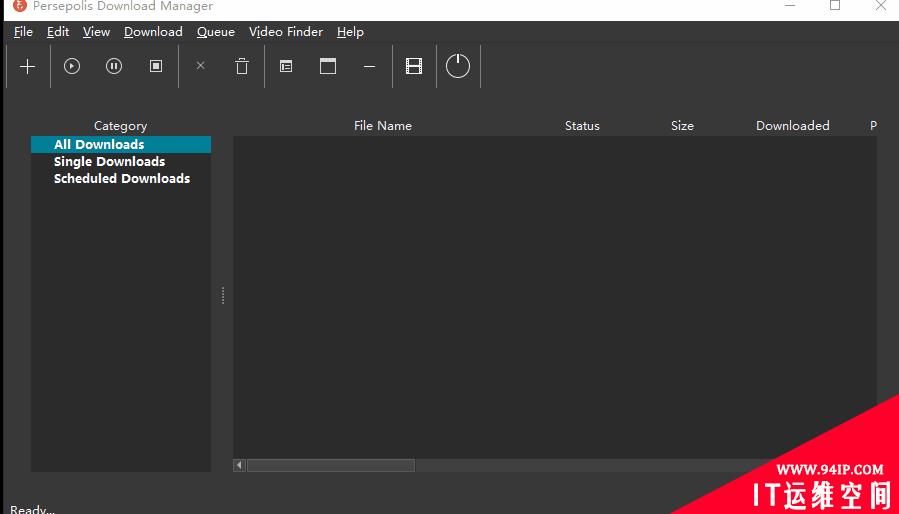Open Video Finder filmstrip icon
The image size is (899, 514).
tap(414, 66)
